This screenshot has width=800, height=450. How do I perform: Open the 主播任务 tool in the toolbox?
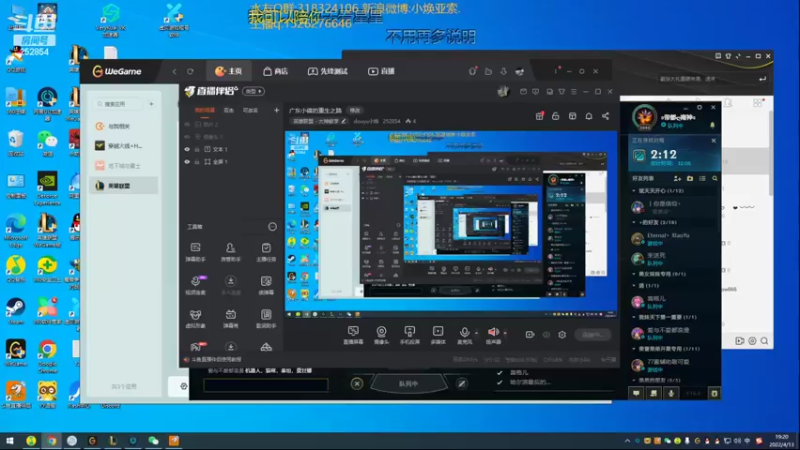click(x=266, y=252)
